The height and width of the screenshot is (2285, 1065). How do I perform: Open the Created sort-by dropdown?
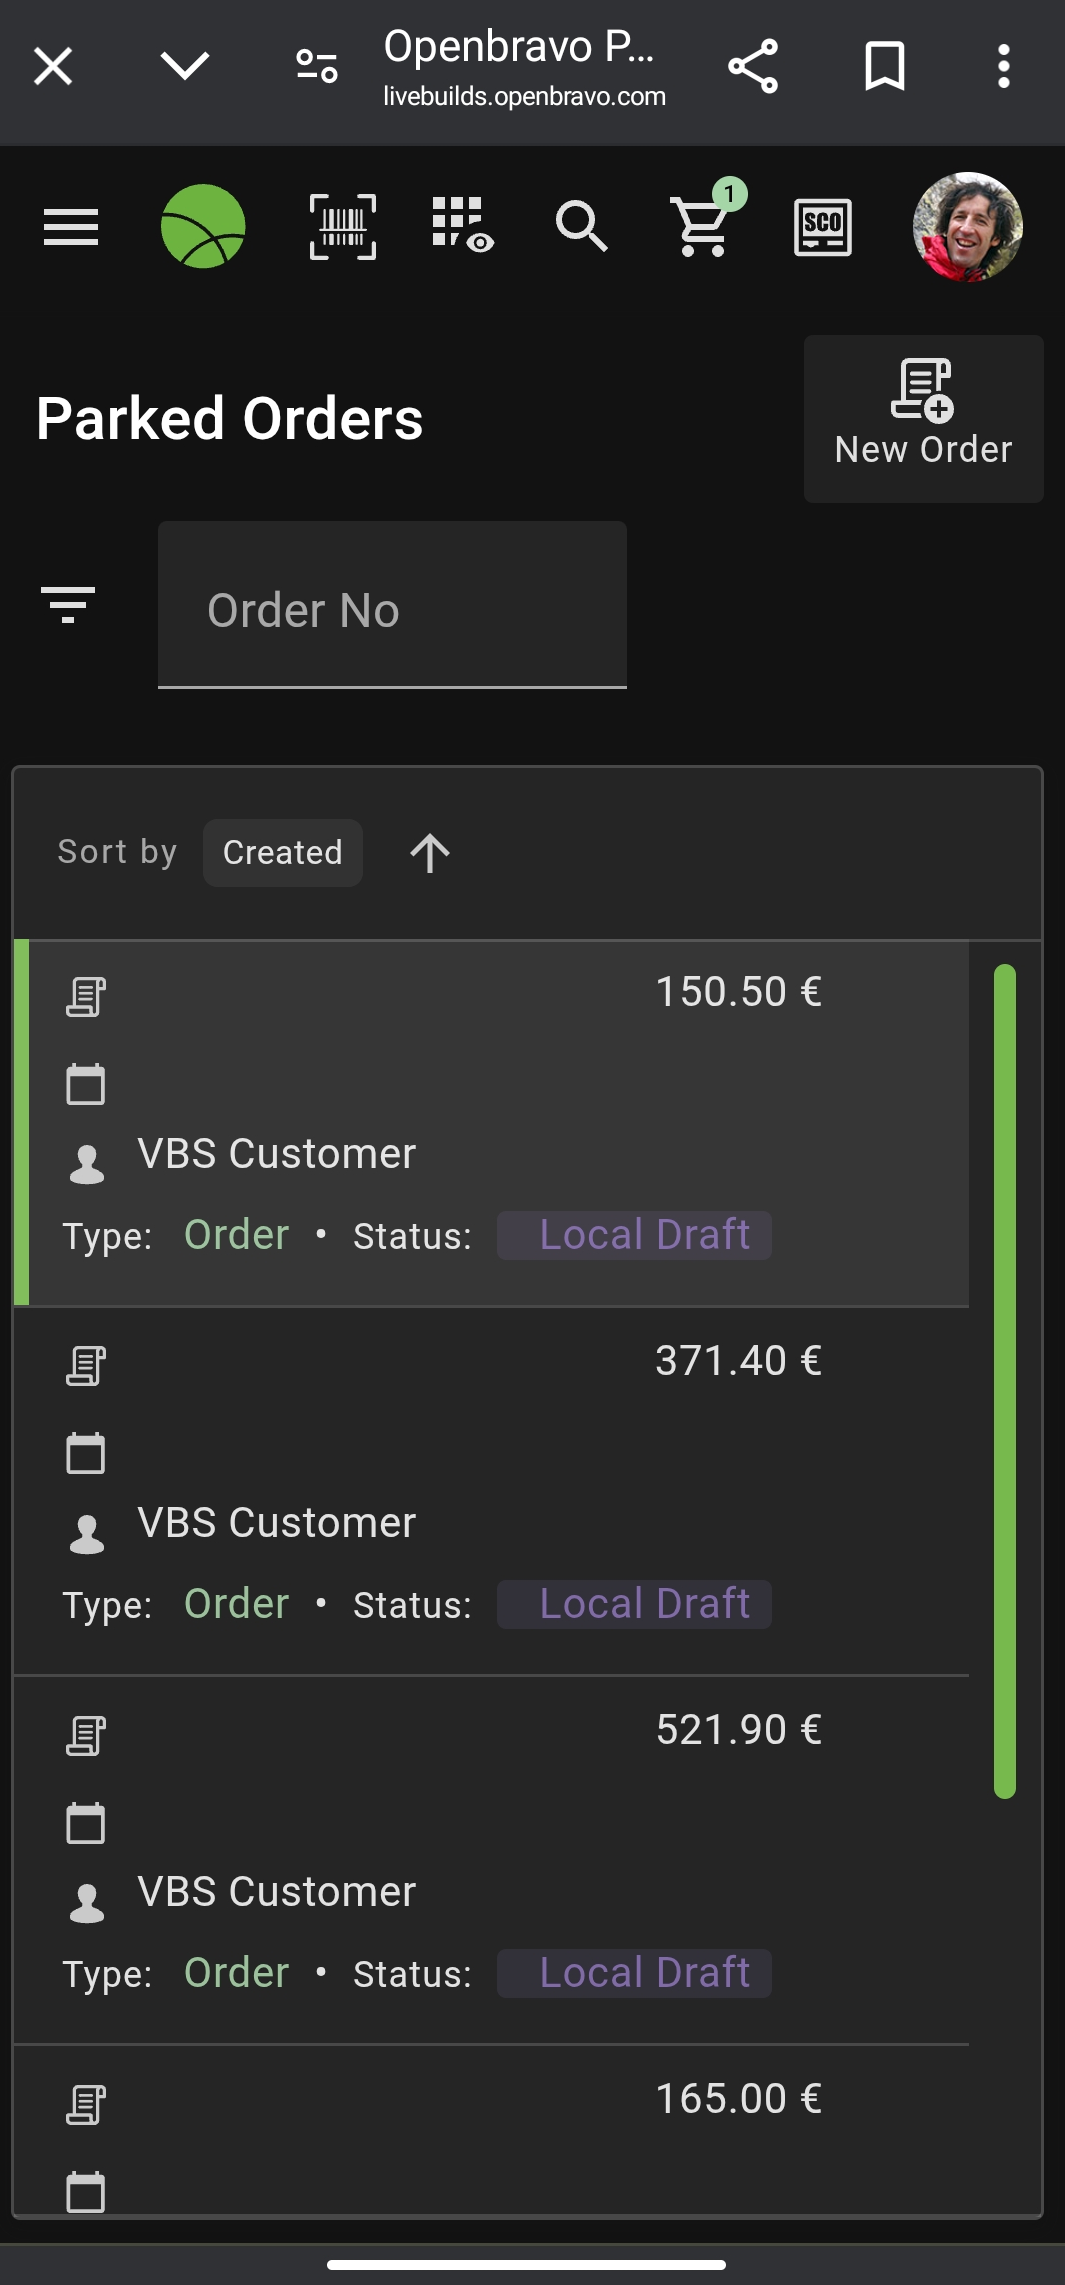[282, 853]
